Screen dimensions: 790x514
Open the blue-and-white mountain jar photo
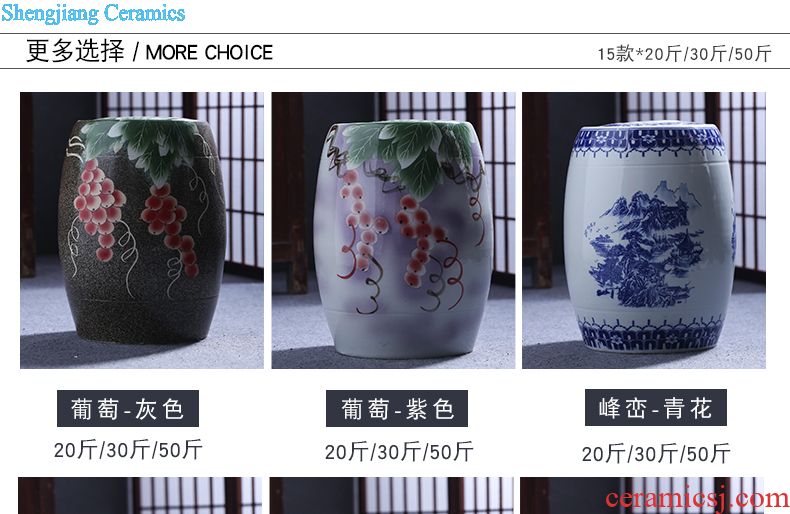coord(644,230)
